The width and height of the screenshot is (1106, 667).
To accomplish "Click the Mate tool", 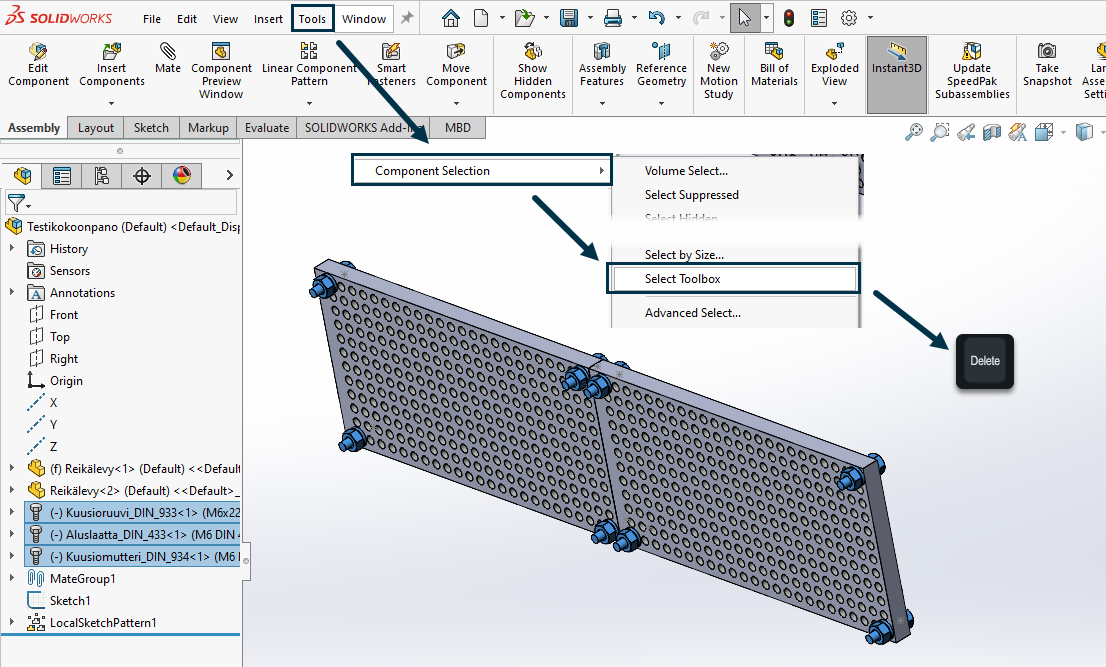I will coord(167,59).
